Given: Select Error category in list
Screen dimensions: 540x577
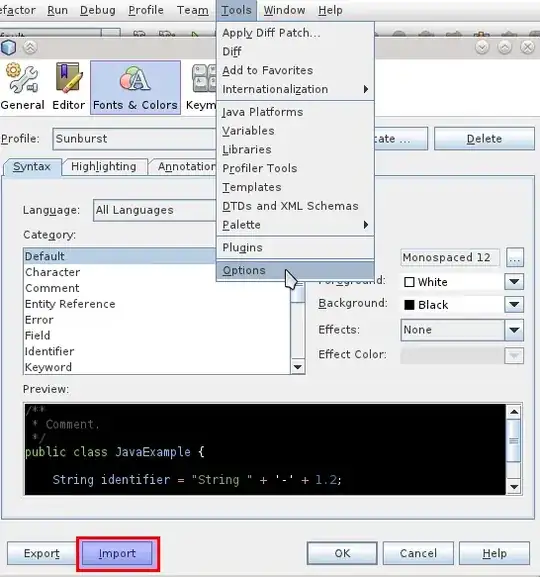Looking at the screenshot, I should pos(157,320).
